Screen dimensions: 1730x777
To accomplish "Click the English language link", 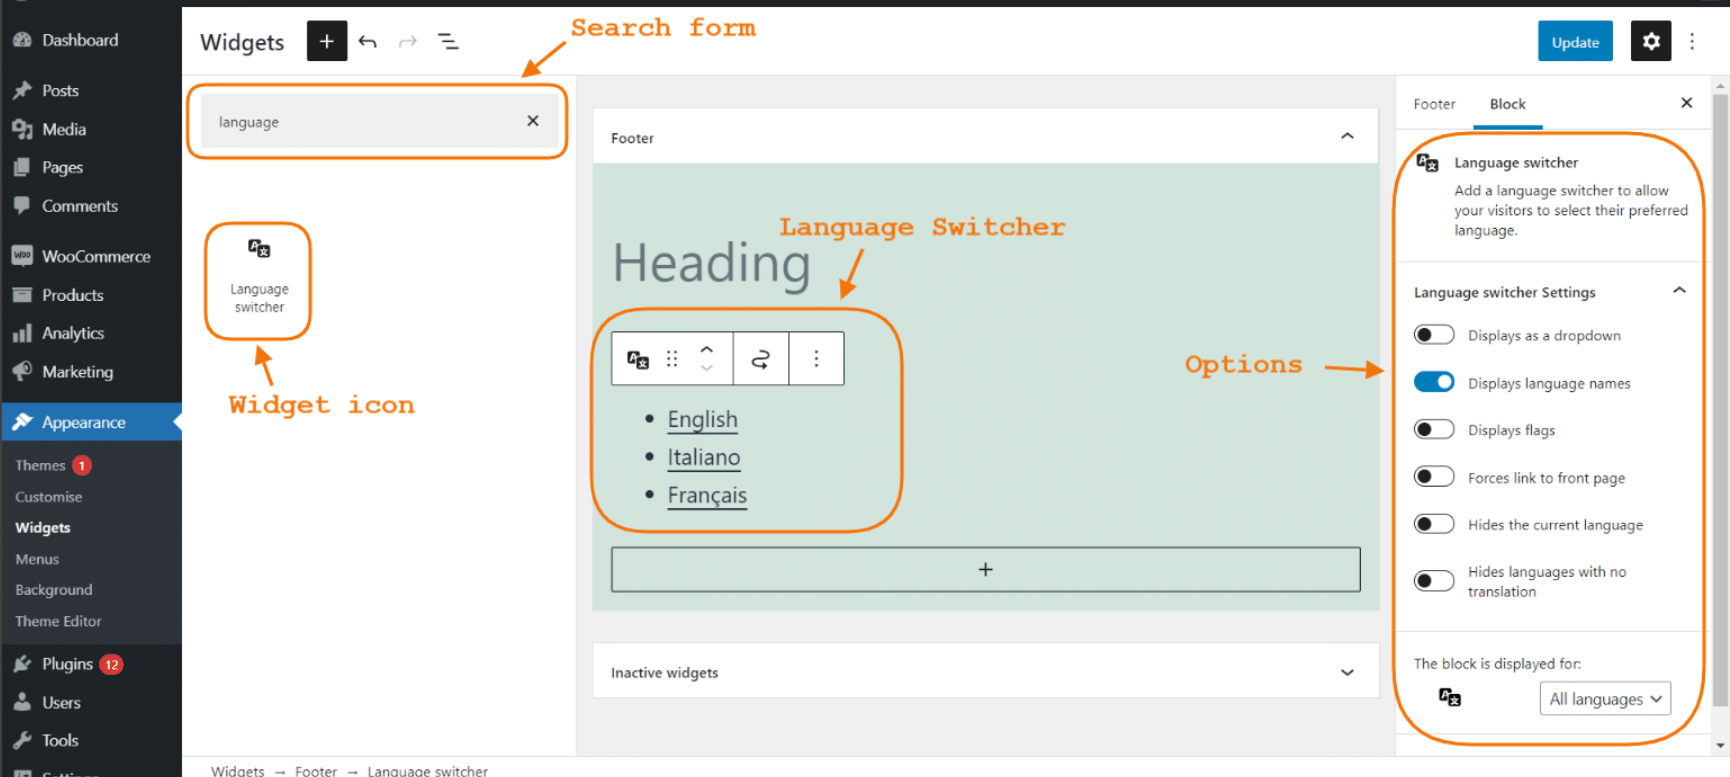I will point(702,420).
